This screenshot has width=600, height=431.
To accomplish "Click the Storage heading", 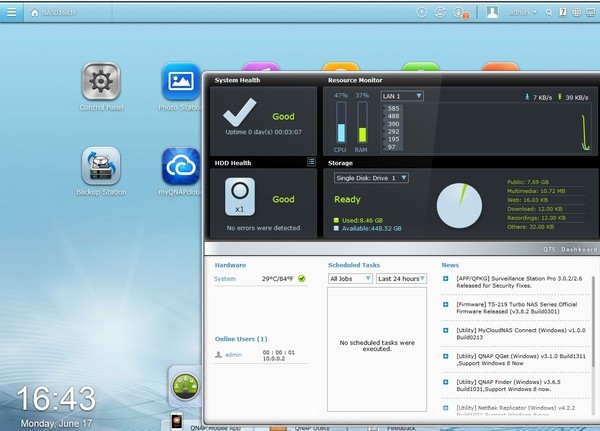I will coord(340,163).
